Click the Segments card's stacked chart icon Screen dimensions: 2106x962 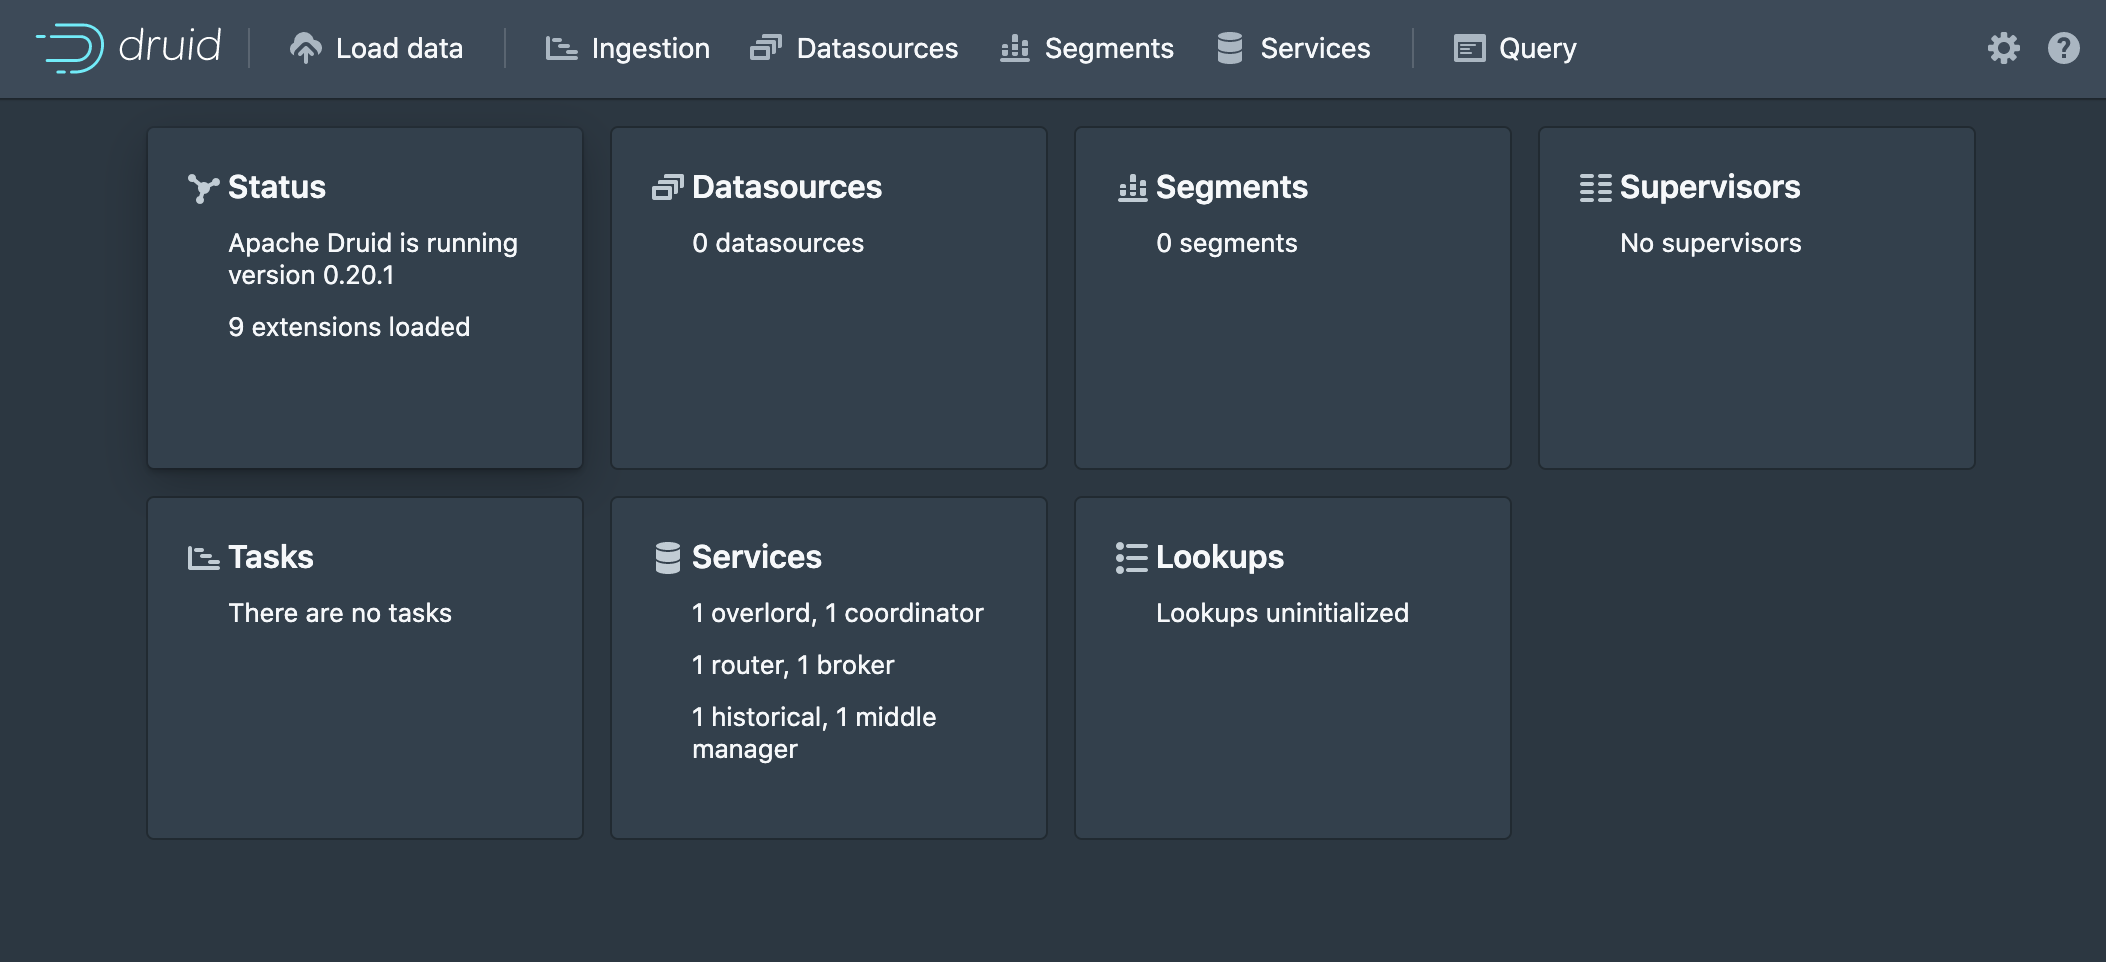[x=1132, y=188]
